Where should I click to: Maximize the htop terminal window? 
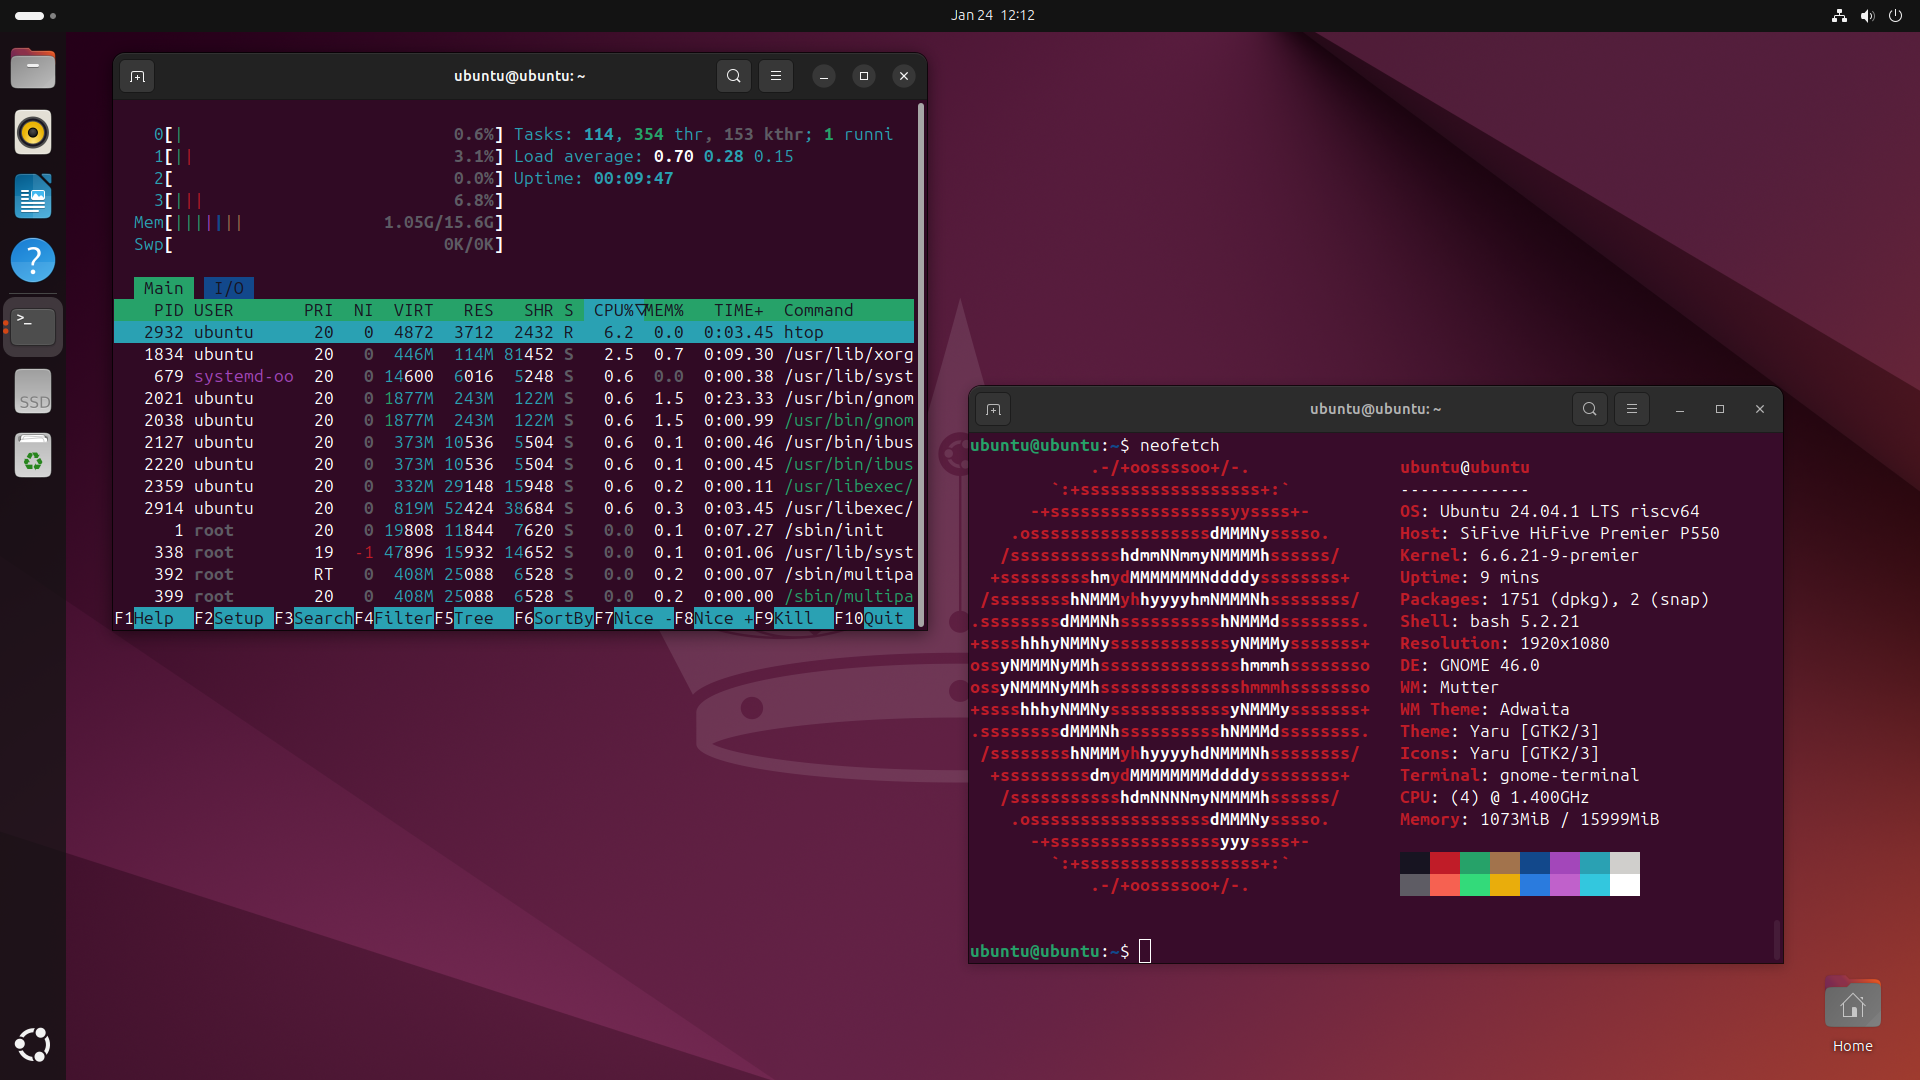(x=864, y=76)
